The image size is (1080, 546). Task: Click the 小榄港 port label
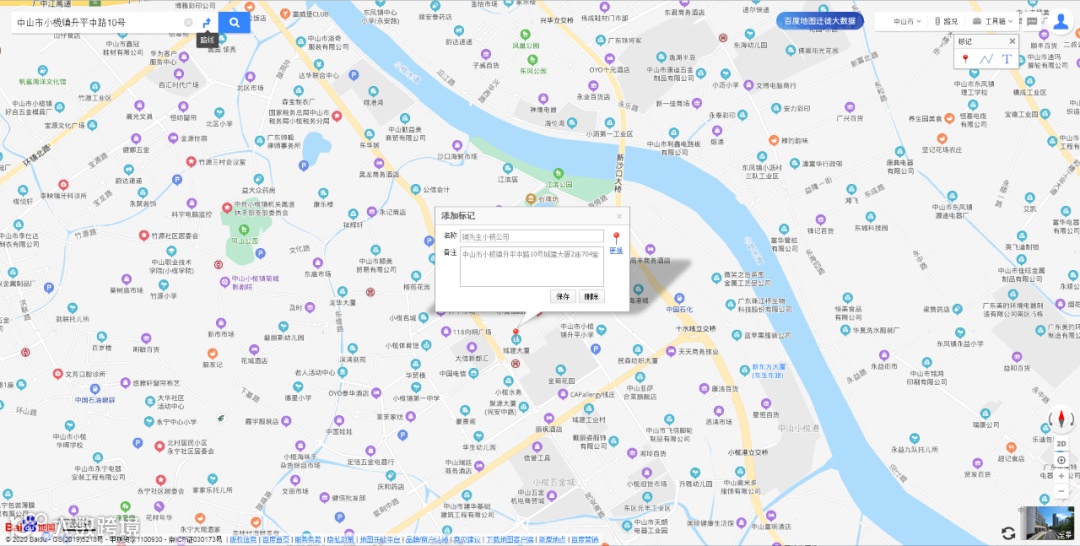pyautogui.click(x=799, y=428)
